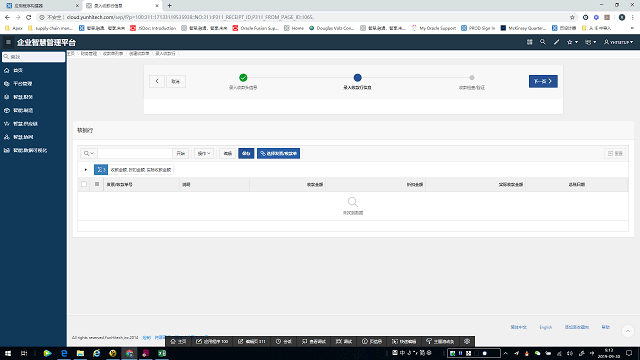Viewport: 640px width, 360px height.
Task: Open the Windows Start menu
Action: point(8,353)
